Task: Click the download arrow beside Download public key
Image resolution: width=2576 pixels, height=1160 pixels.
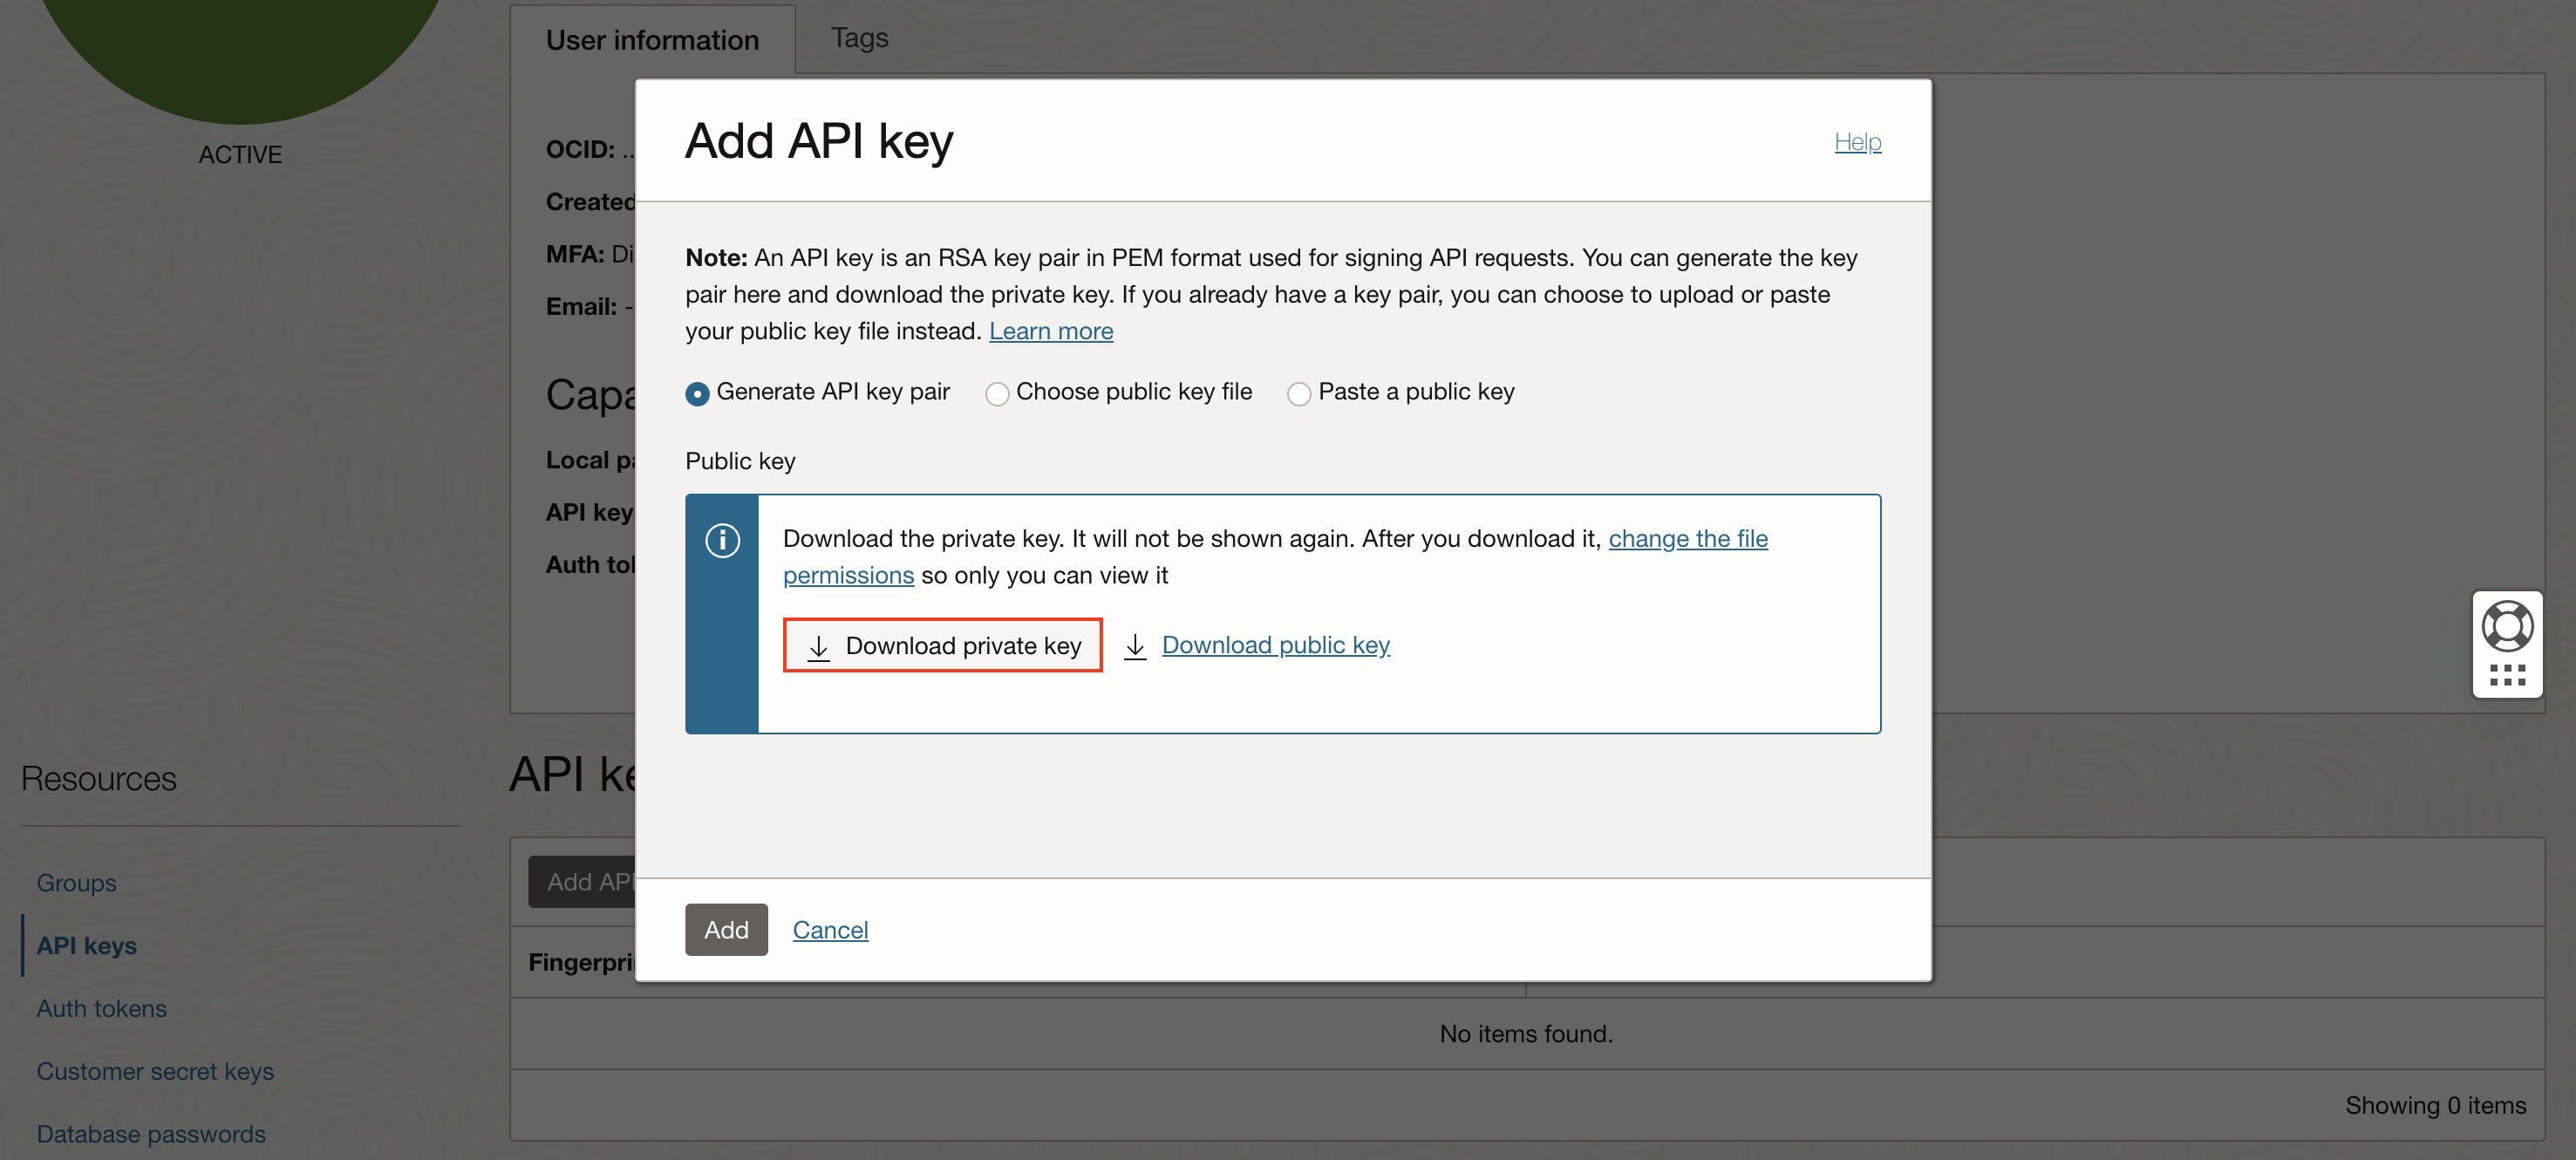Action: pos(1135,646)
